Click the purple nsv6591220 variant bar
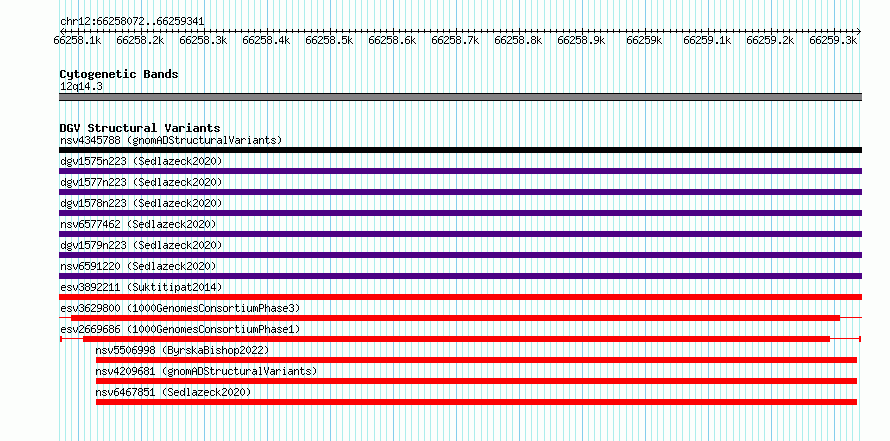This screenshot has width=890, height=441. (x=460, y=276)
